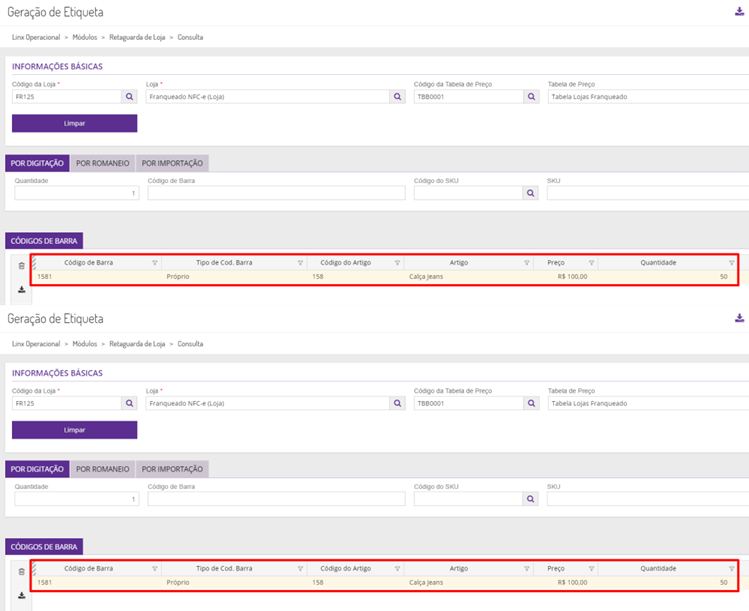Screen dimensions: 749x611
Task: Select the Por Digitação tab, lower form
Action: click(x=37, y=468)
